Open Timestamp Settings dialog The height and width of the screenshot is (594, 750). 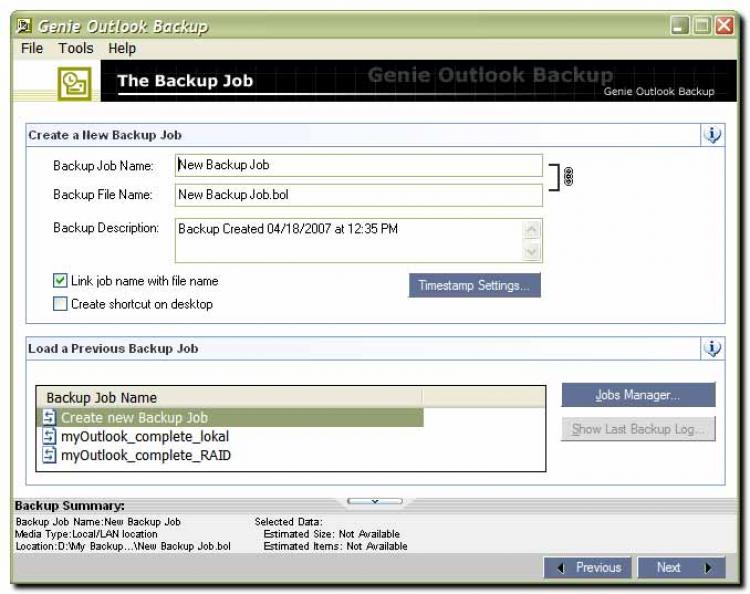(x=475, y=285)
